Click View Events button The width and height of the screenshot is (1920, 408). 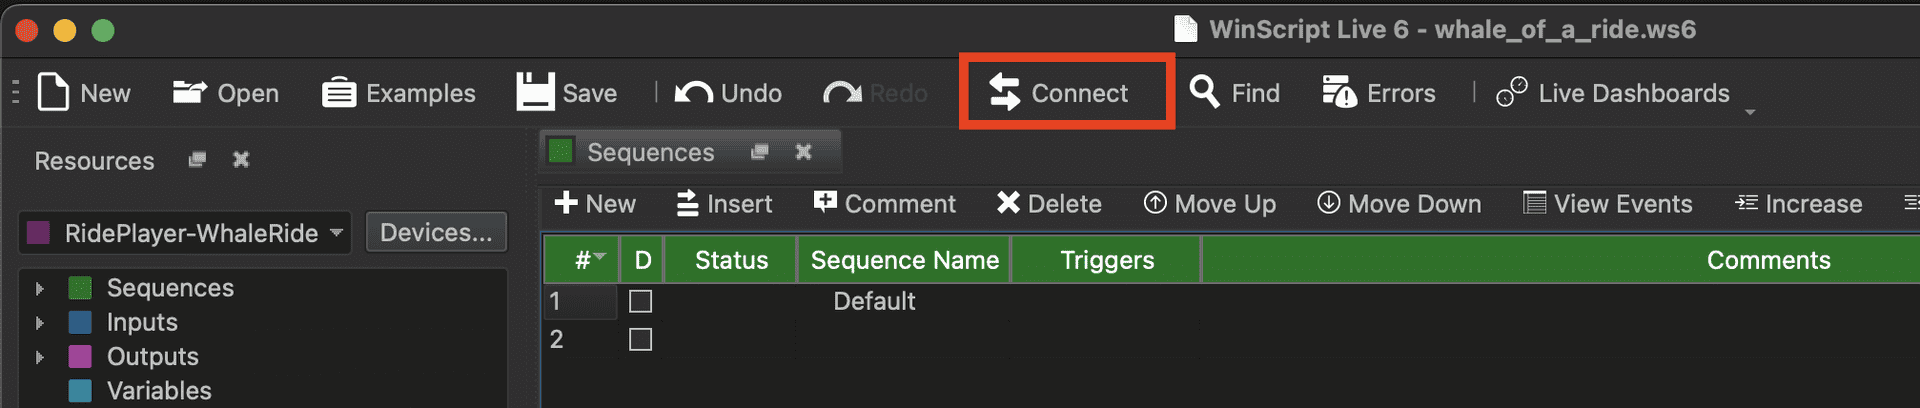click(x=1608, y=204)
